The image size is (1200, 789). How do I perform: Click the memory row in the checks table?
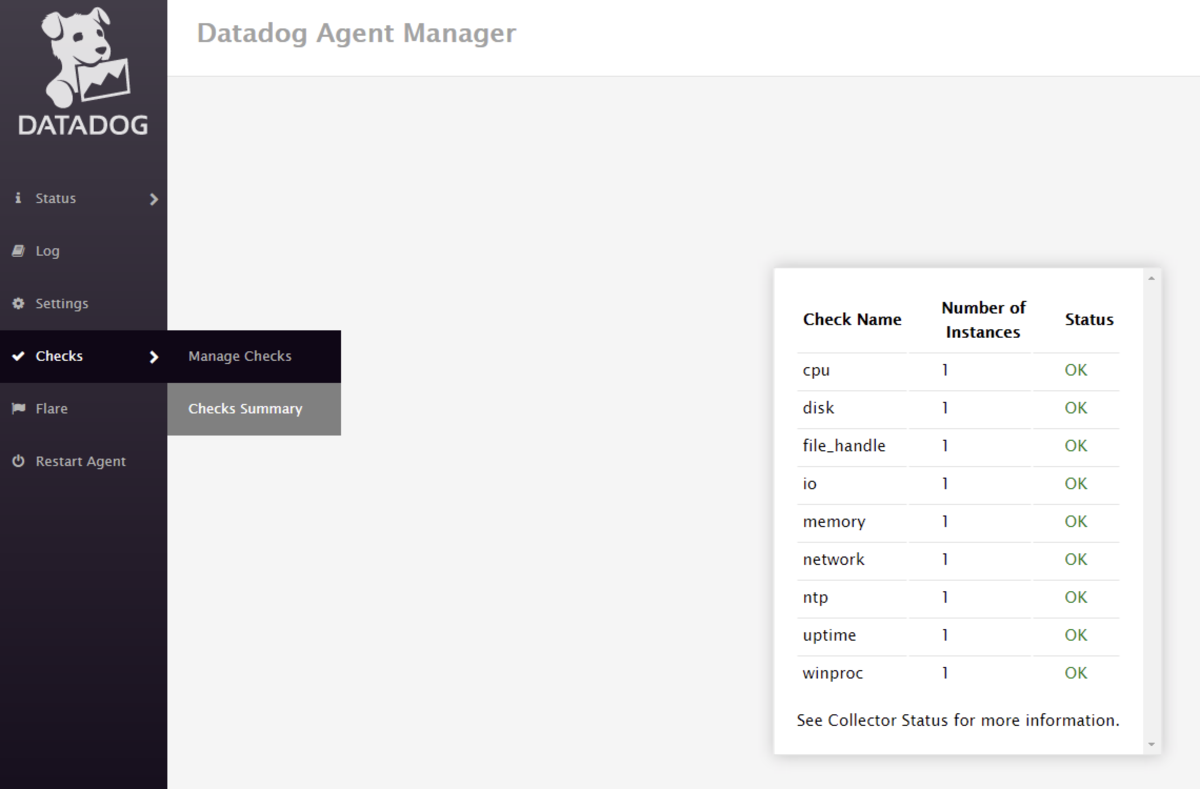[833, 521]
